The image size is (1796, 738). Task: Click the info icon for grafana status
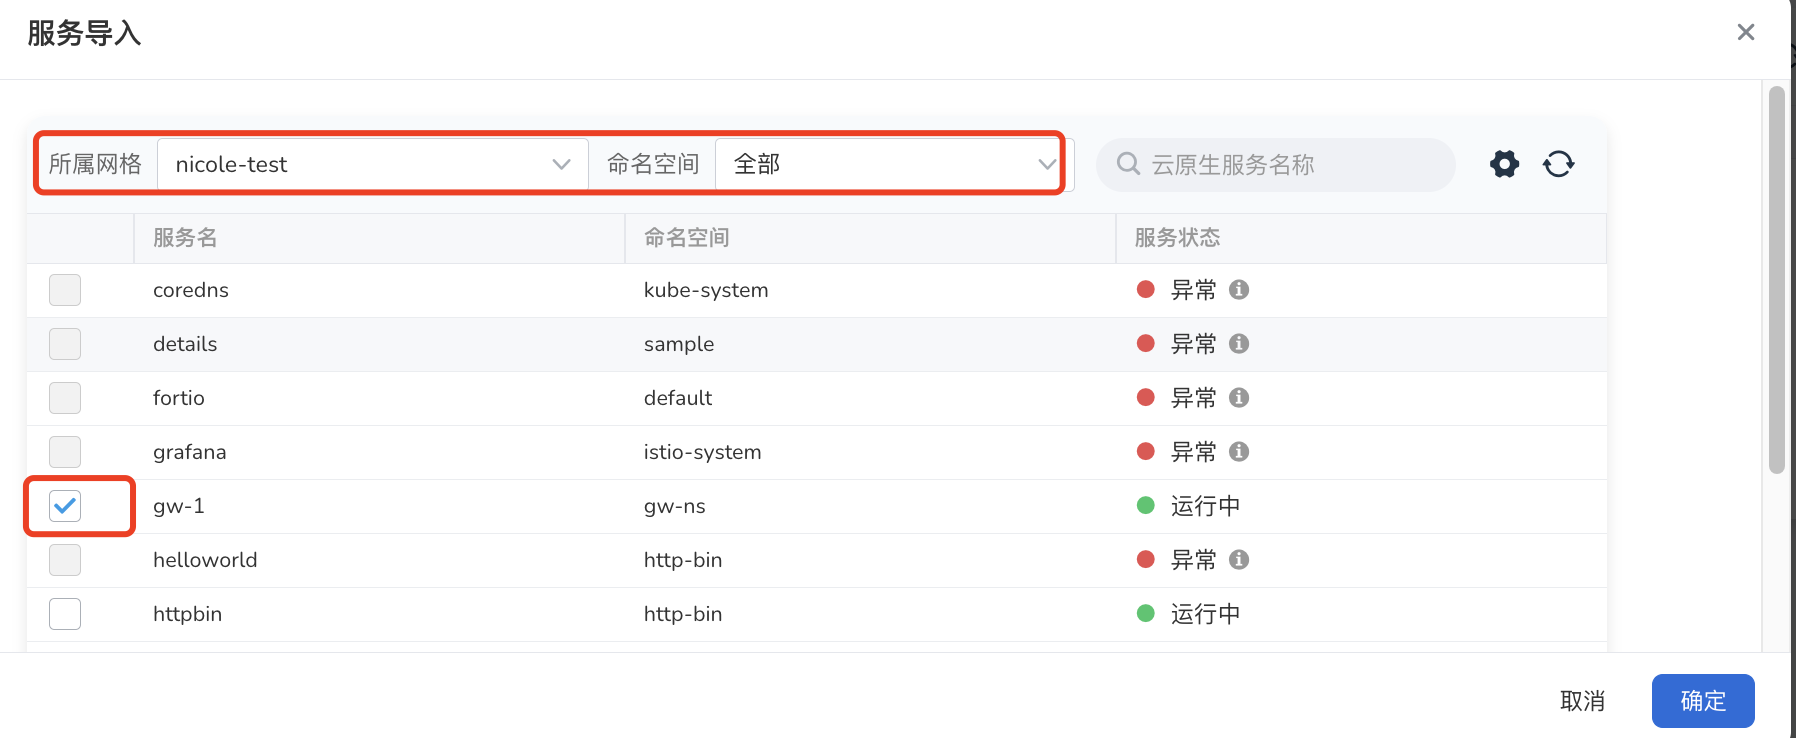pos(1239,452)
